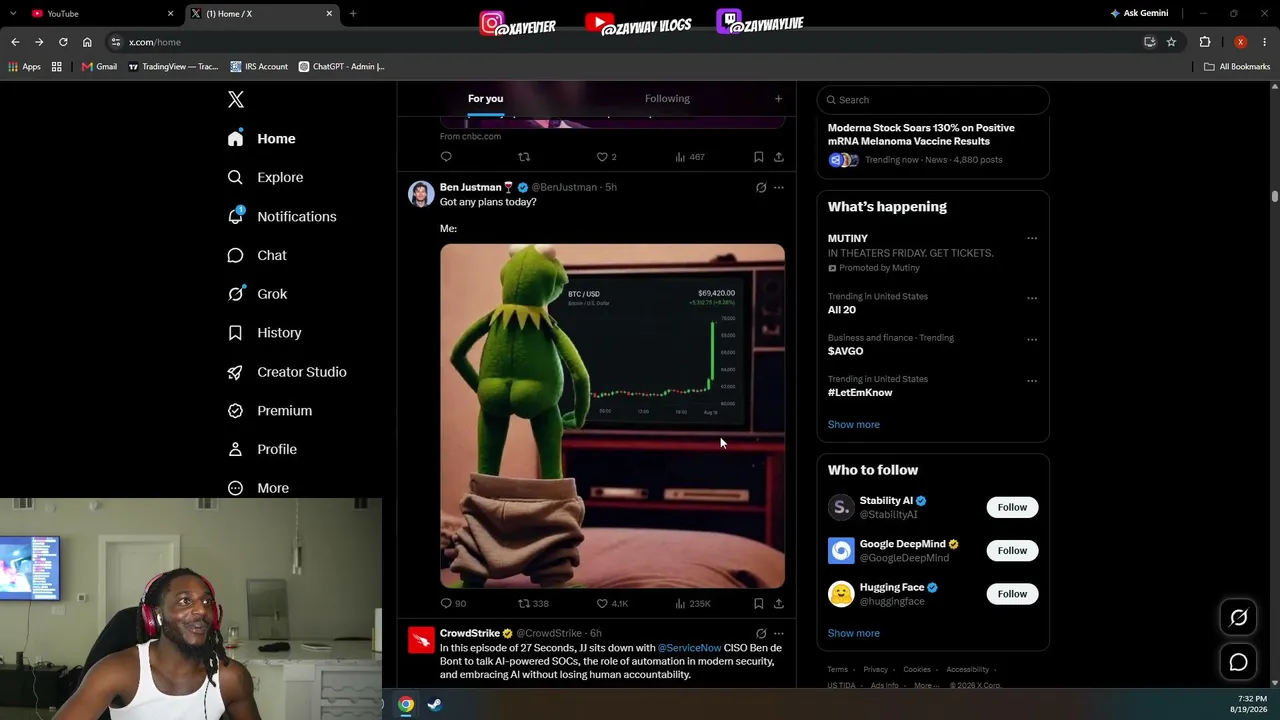
Task: Open more options on the CrowdStrike post
Action: tap(779, 633)
